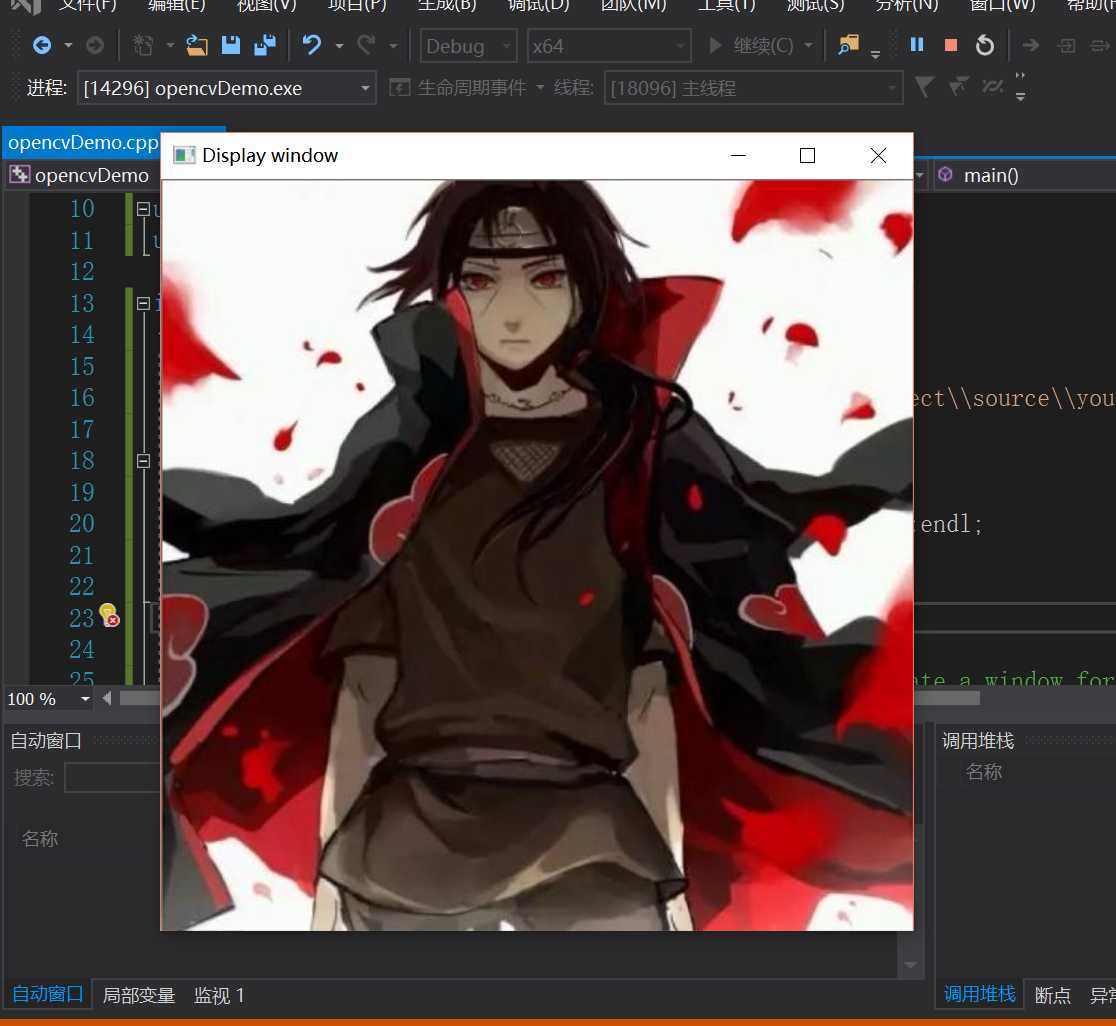Screen dimensions: 1116x1026
Task: Click the editor horizontal scrollbar thumb
Action: pyautogui.click(x=549, y=699)
